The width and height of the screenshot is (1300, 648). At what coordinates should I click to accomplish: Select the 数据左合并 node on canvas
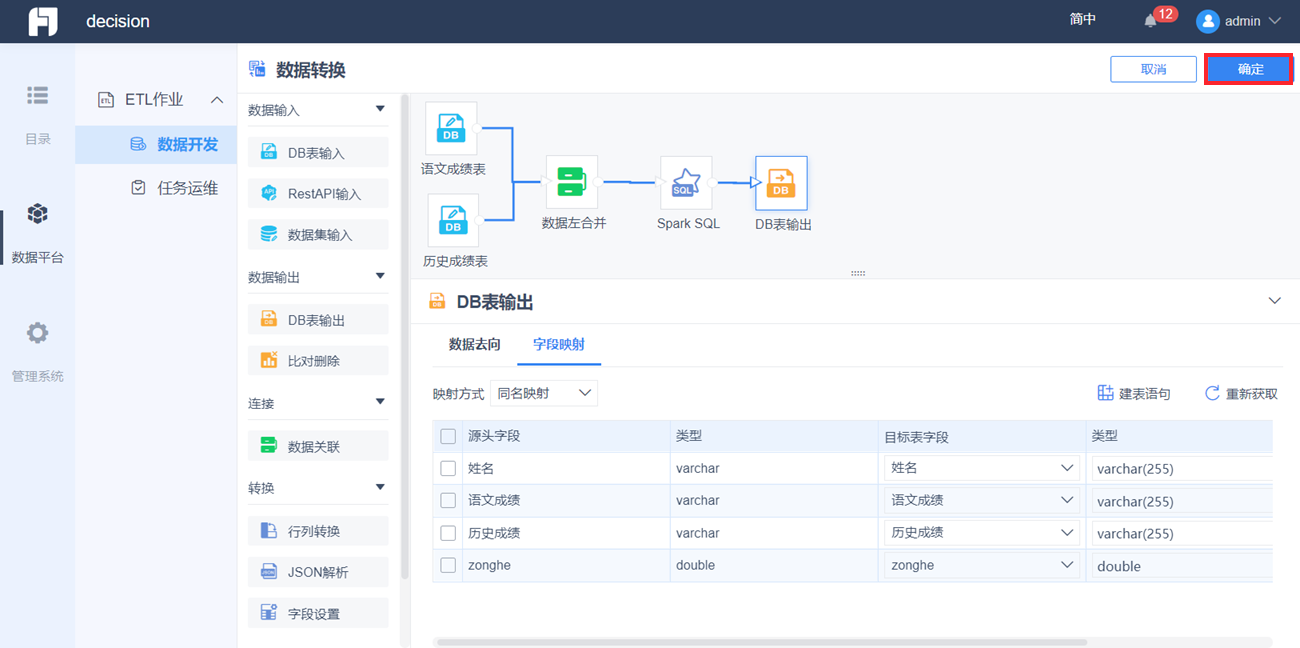pos(572,182)
